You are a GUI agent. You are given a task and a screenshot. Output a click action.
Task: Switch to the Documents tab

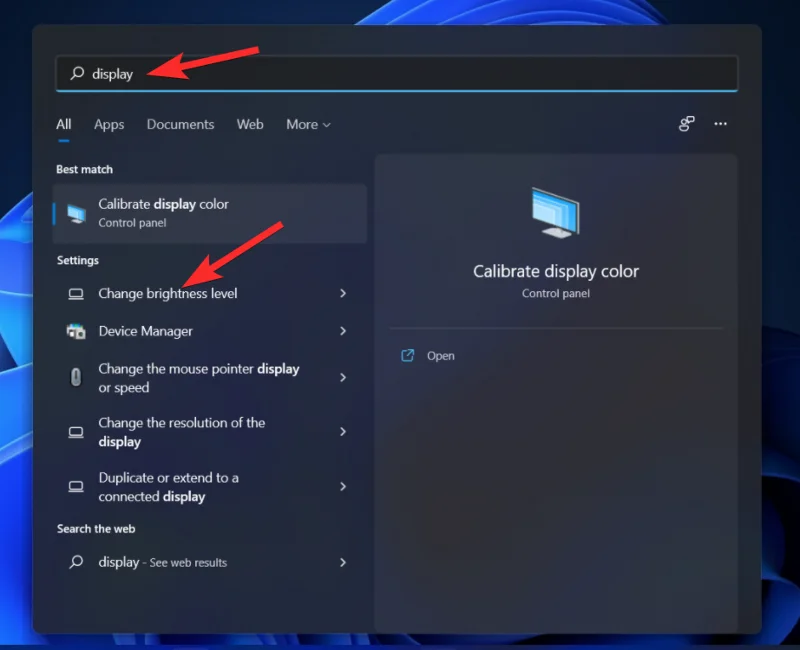[180, 124]
